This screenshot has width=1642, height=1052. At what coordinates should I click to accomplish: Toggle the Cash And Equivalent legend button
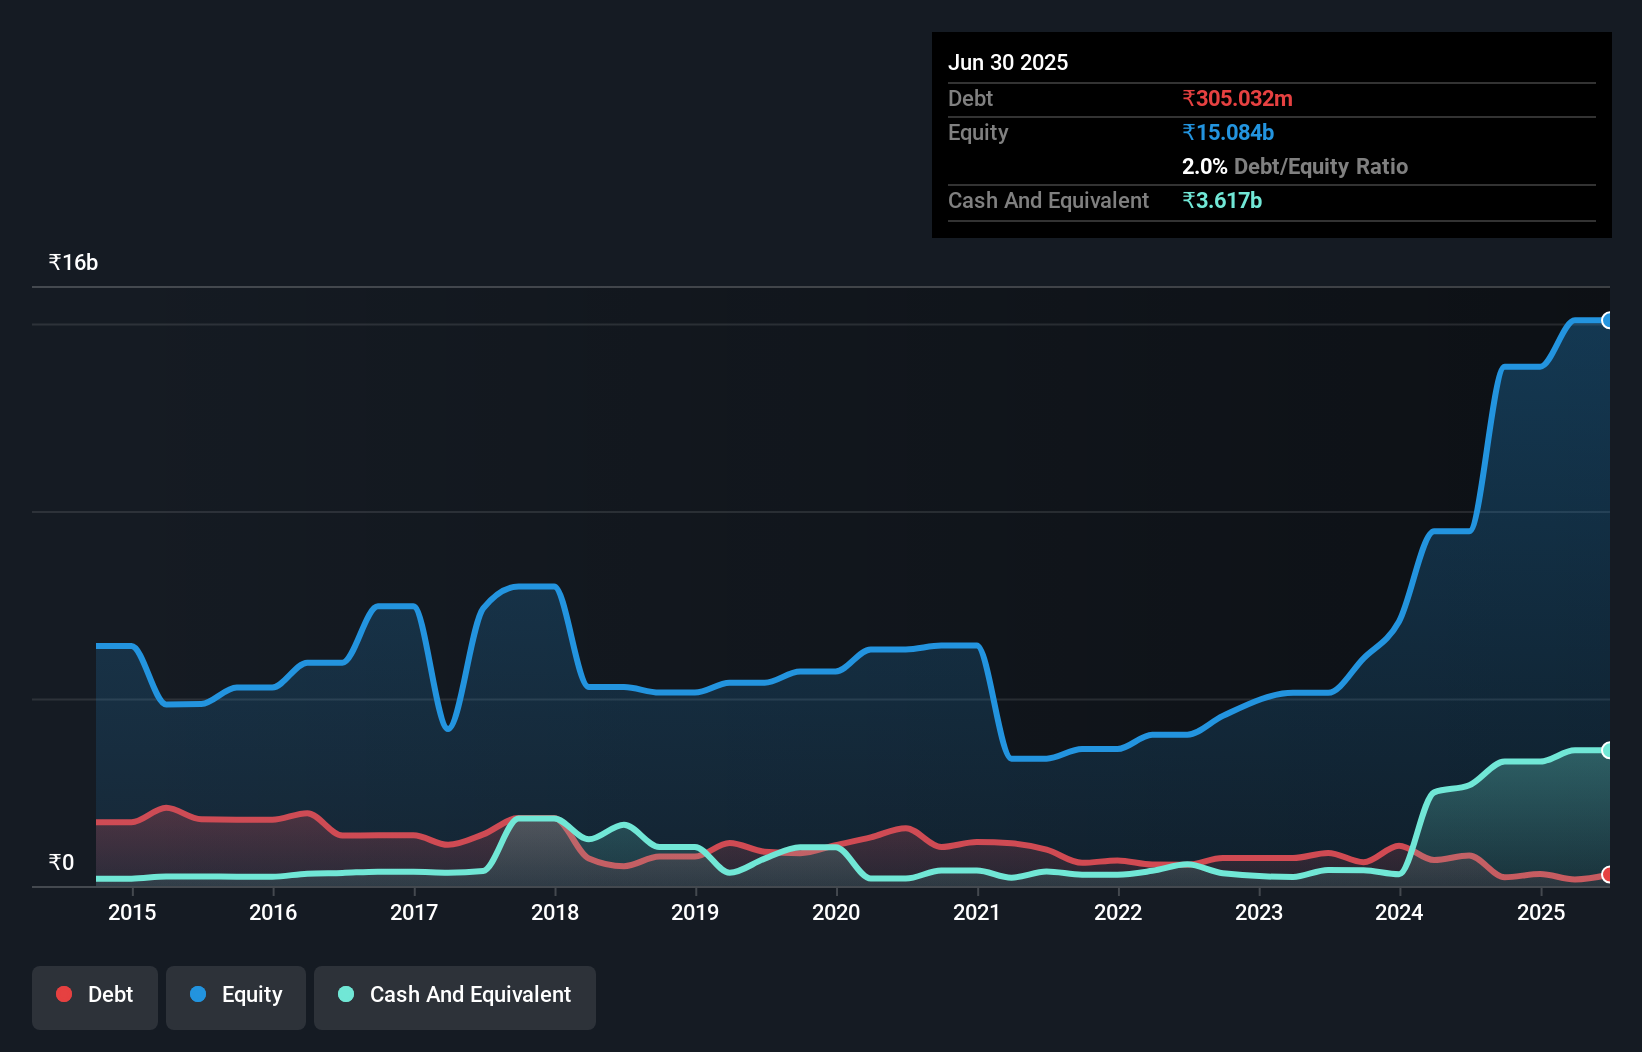click(455, 997)
